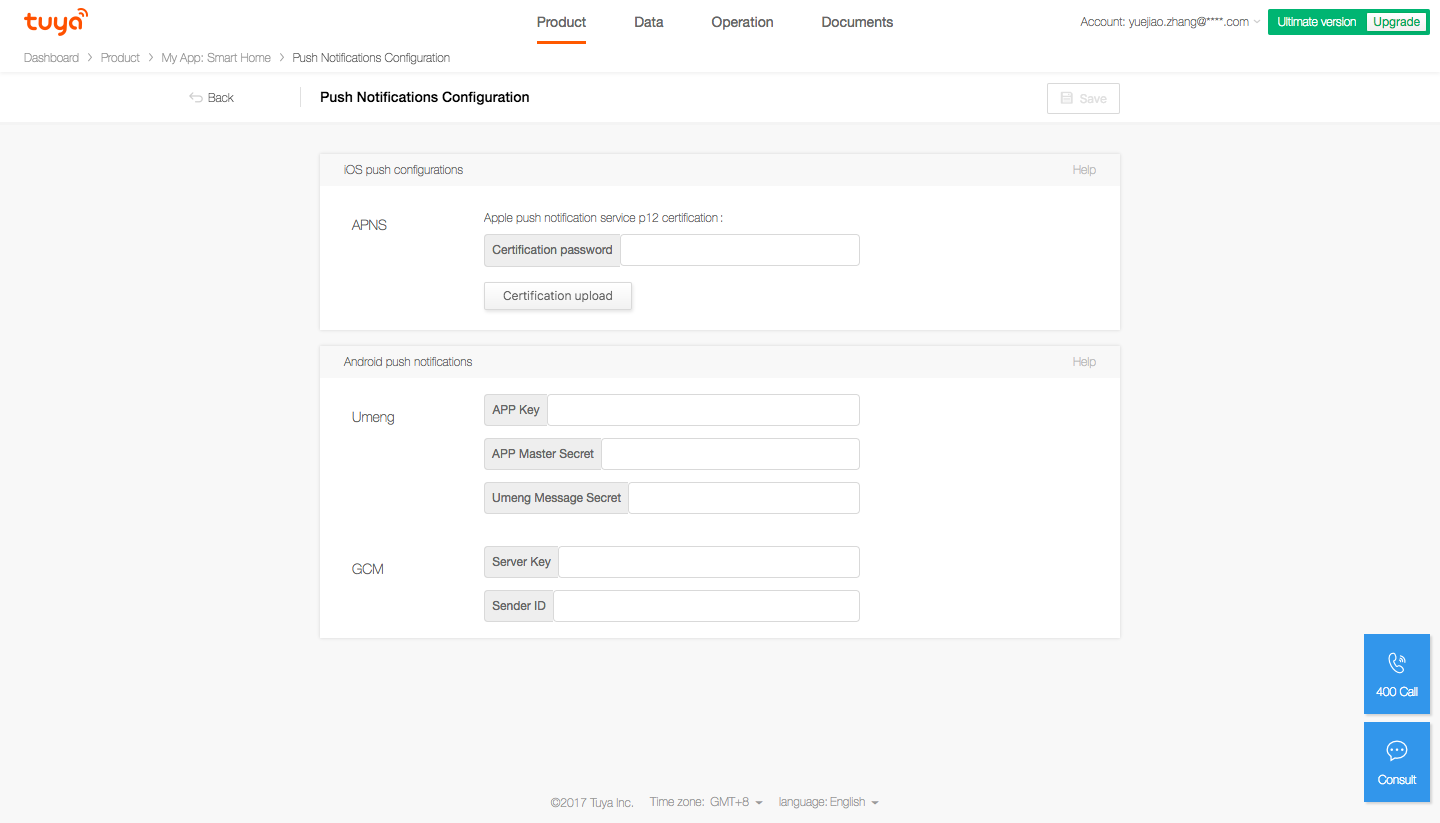This screenshot has height=823, width=1440.
Task: Go to Product breadcrumb link
Action: click(120, 58)
